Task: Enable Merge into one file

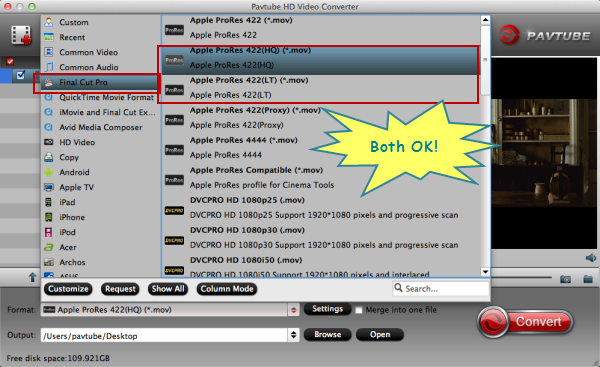Action: click(359, 310)
